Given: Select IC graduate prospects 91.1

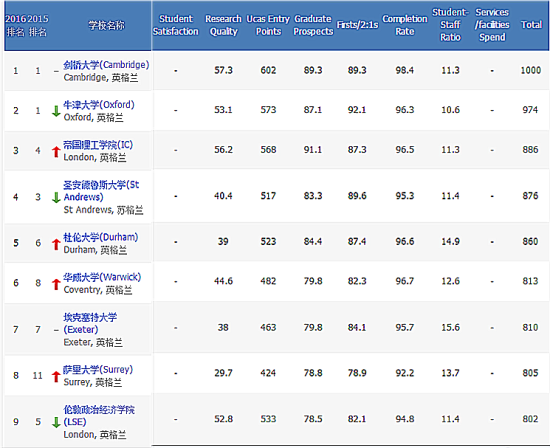Looking at the screenshot, I should (313, 149).
